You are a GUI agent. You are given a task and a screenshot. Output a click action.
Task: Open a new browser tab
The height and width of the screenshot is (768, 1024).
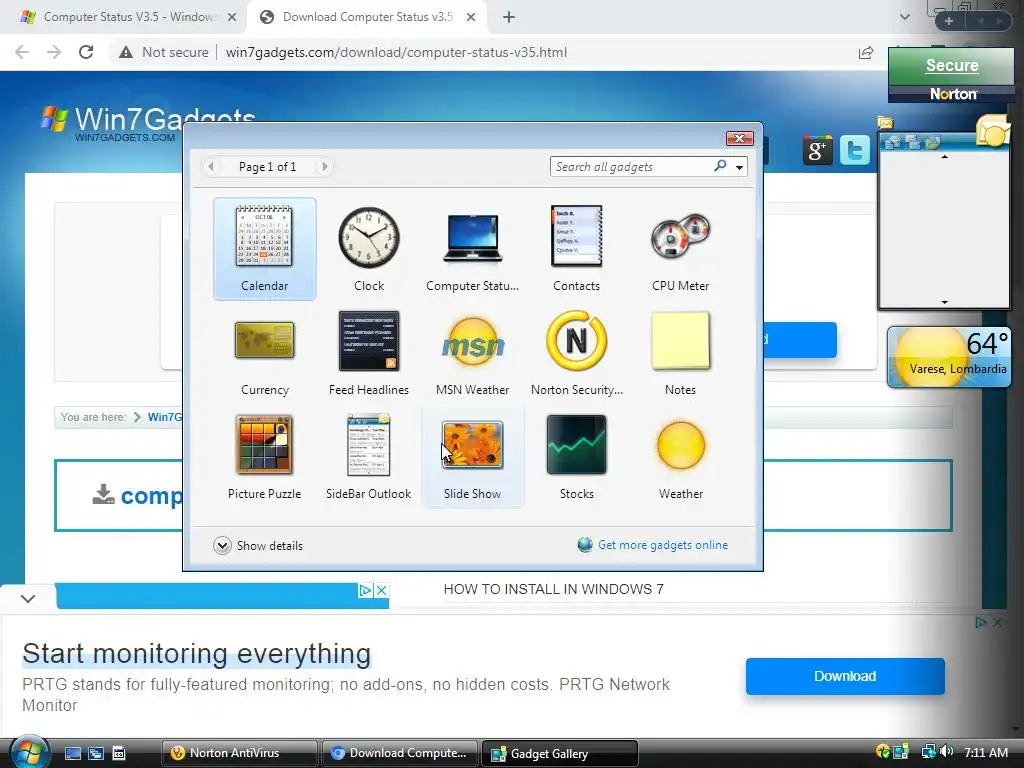tap(509, 18)
